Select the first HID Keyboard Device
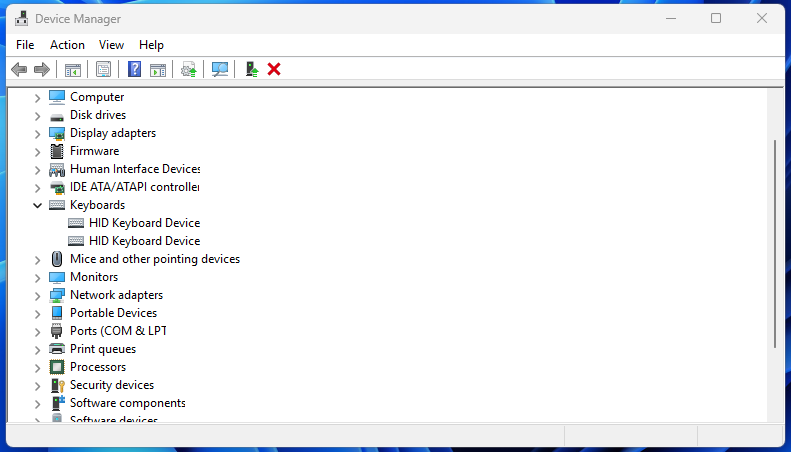The width and height of the screenshot is (791, 452). click(x=144, y=223)
